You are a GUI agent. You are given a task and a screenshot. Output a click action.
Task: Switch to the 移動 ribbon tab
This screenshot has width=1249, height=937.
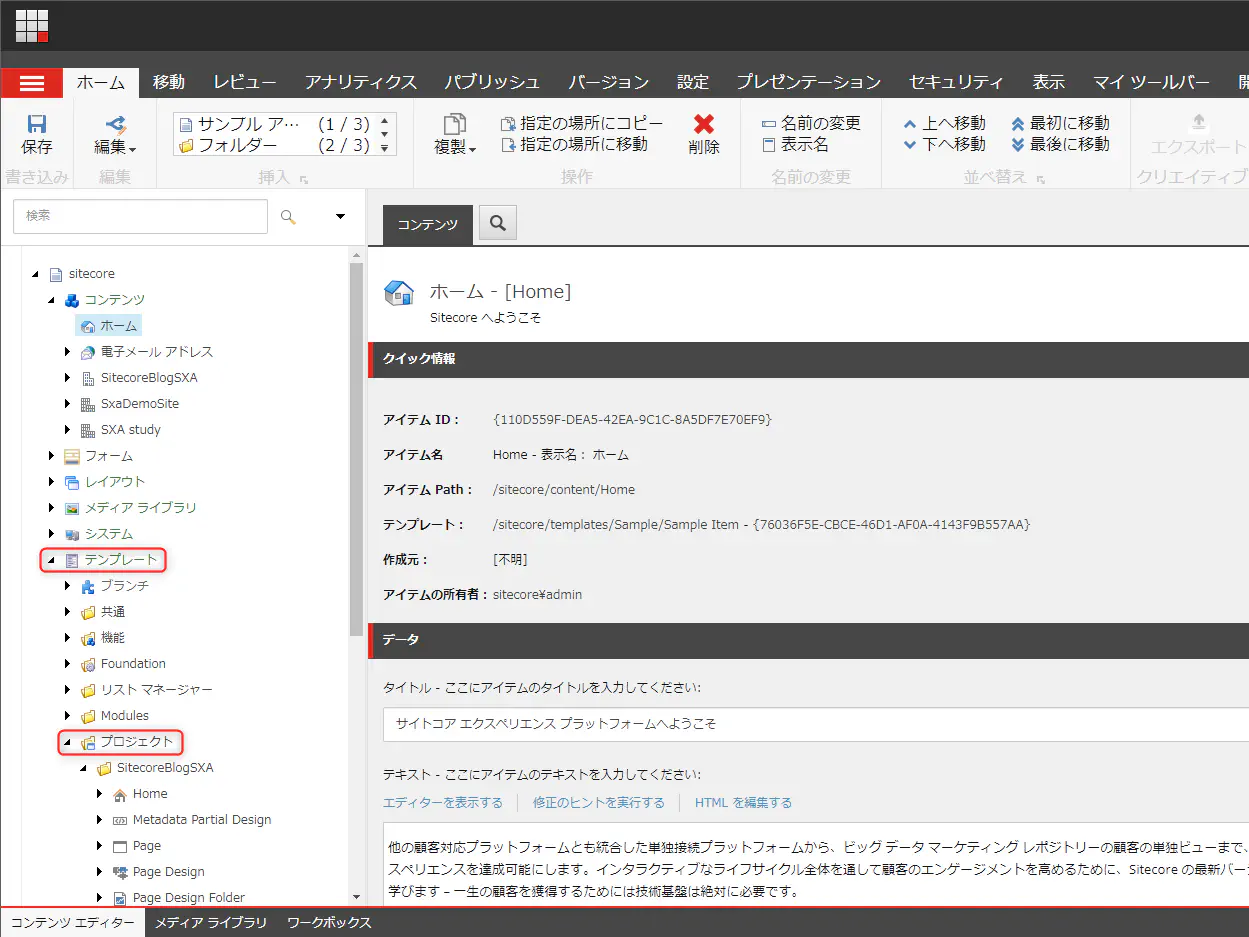pos(169,82)
